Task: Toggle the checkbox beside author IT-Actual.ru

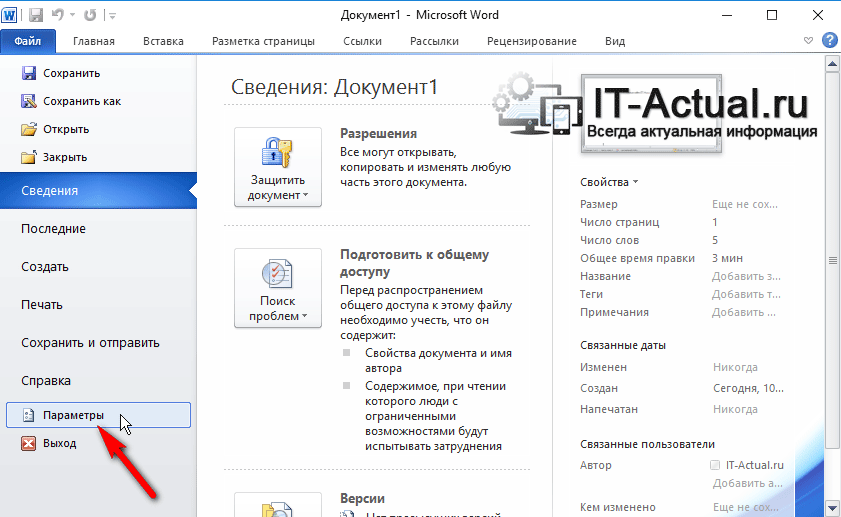Action: pos(714,465)
